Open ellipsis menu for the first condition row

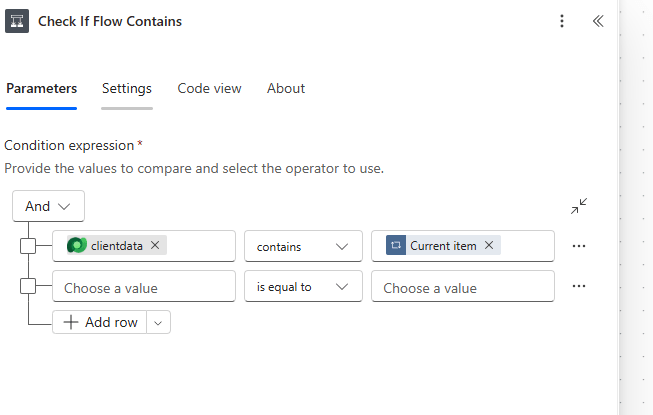[x=578, y=246]
